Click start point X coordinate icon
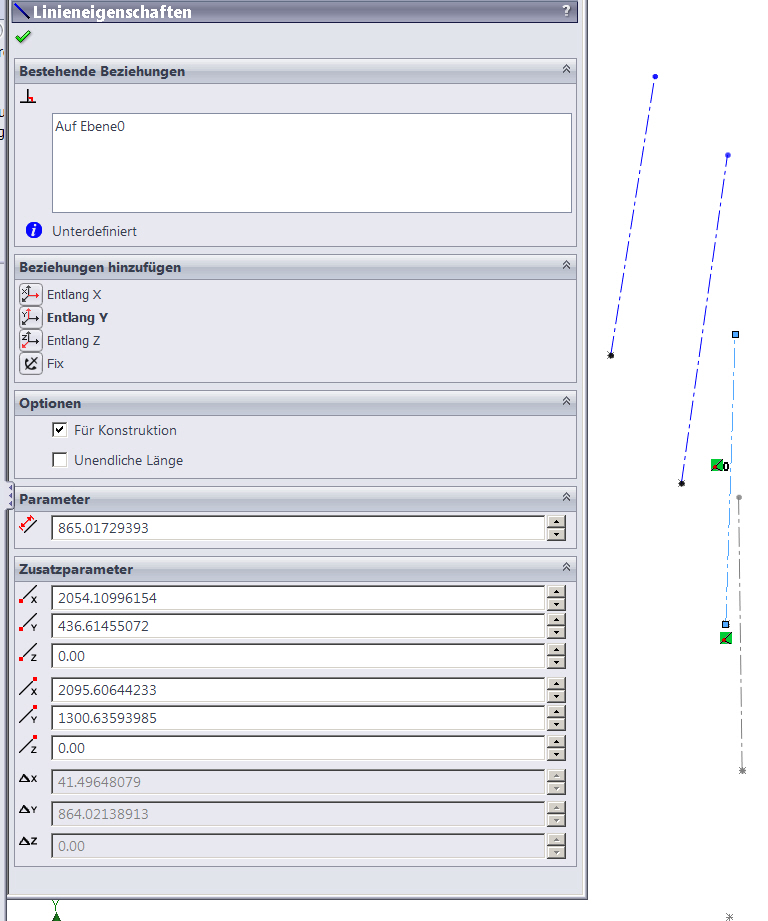This screenshot has height=921, width=768. [x=28, y=594]
